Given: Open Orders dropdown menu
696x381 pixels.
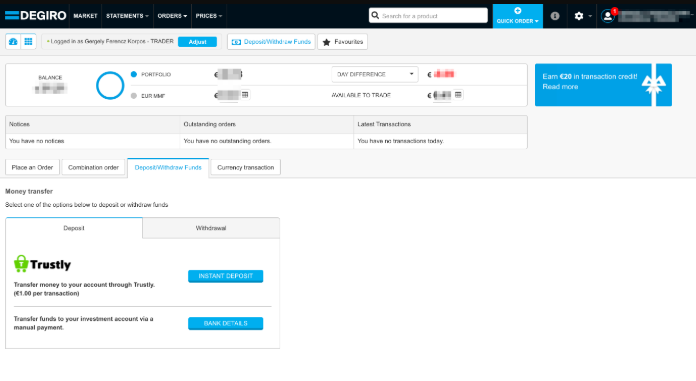Looking at the screenshot, I should pyautogui.click(x=172, y=16).
